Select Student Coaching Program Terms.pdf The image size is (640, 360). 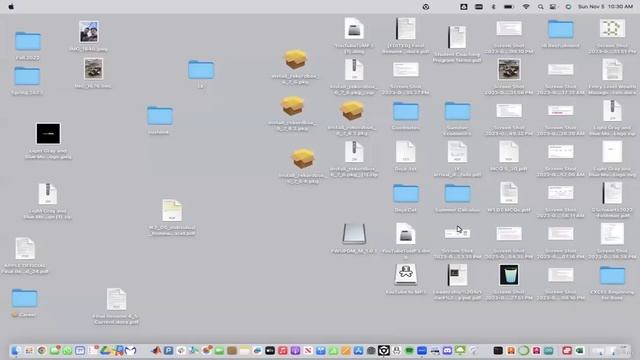[x=457, y=37]
